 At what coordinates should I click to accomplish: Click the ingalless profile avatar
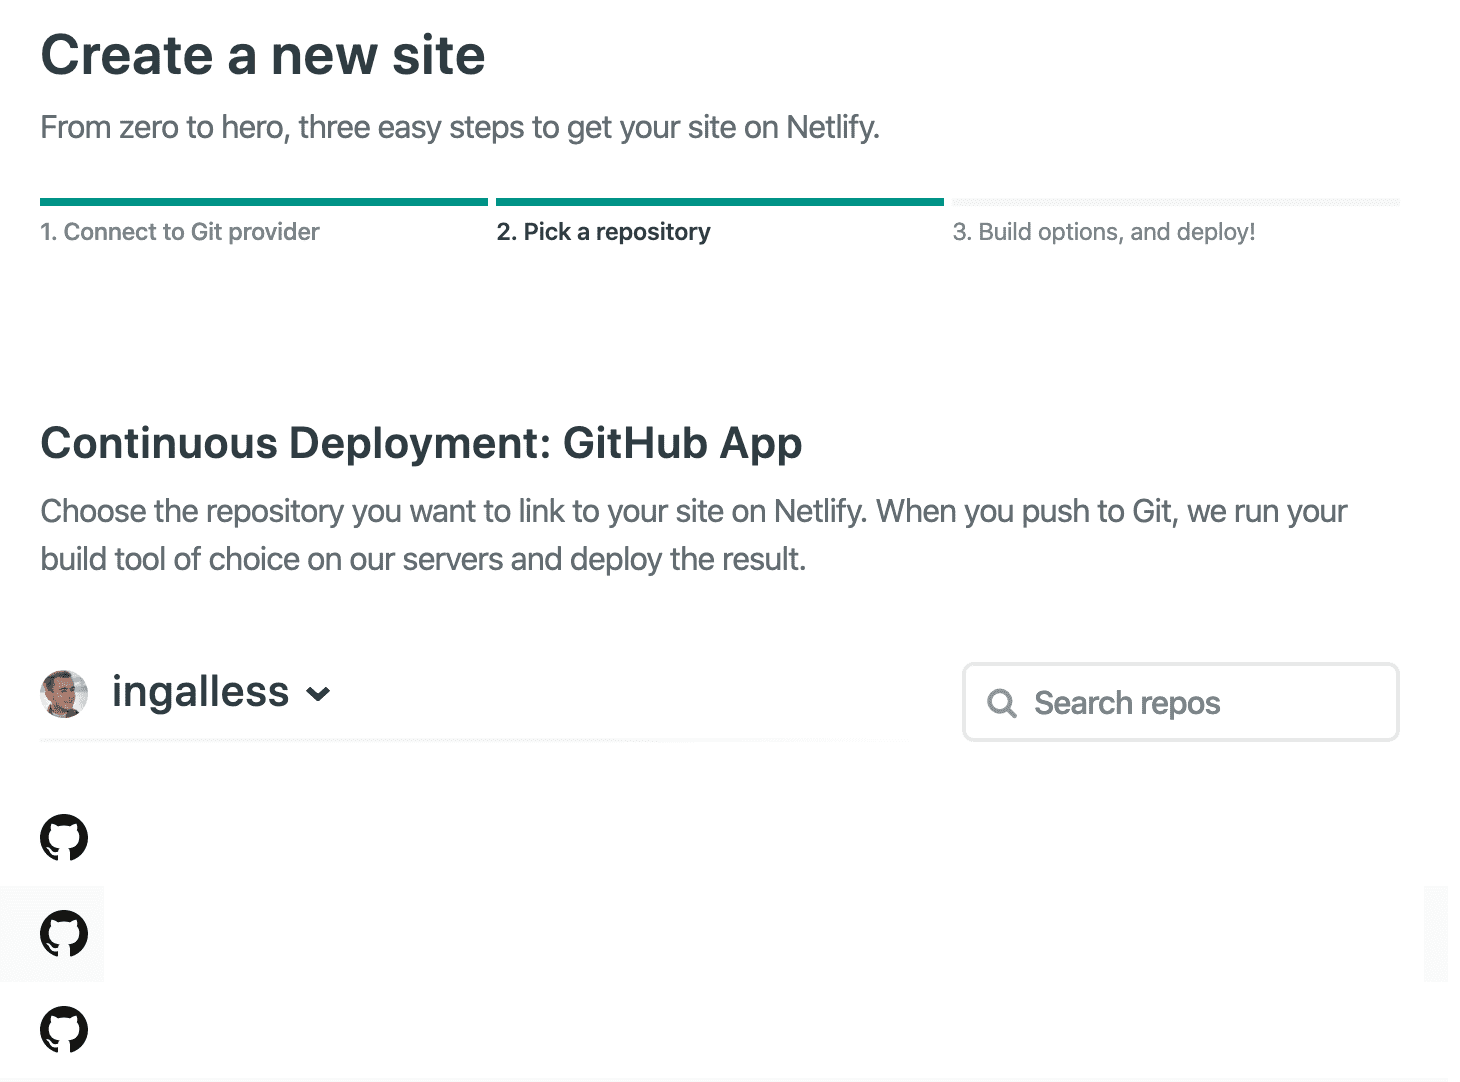(x=64, y=693)
